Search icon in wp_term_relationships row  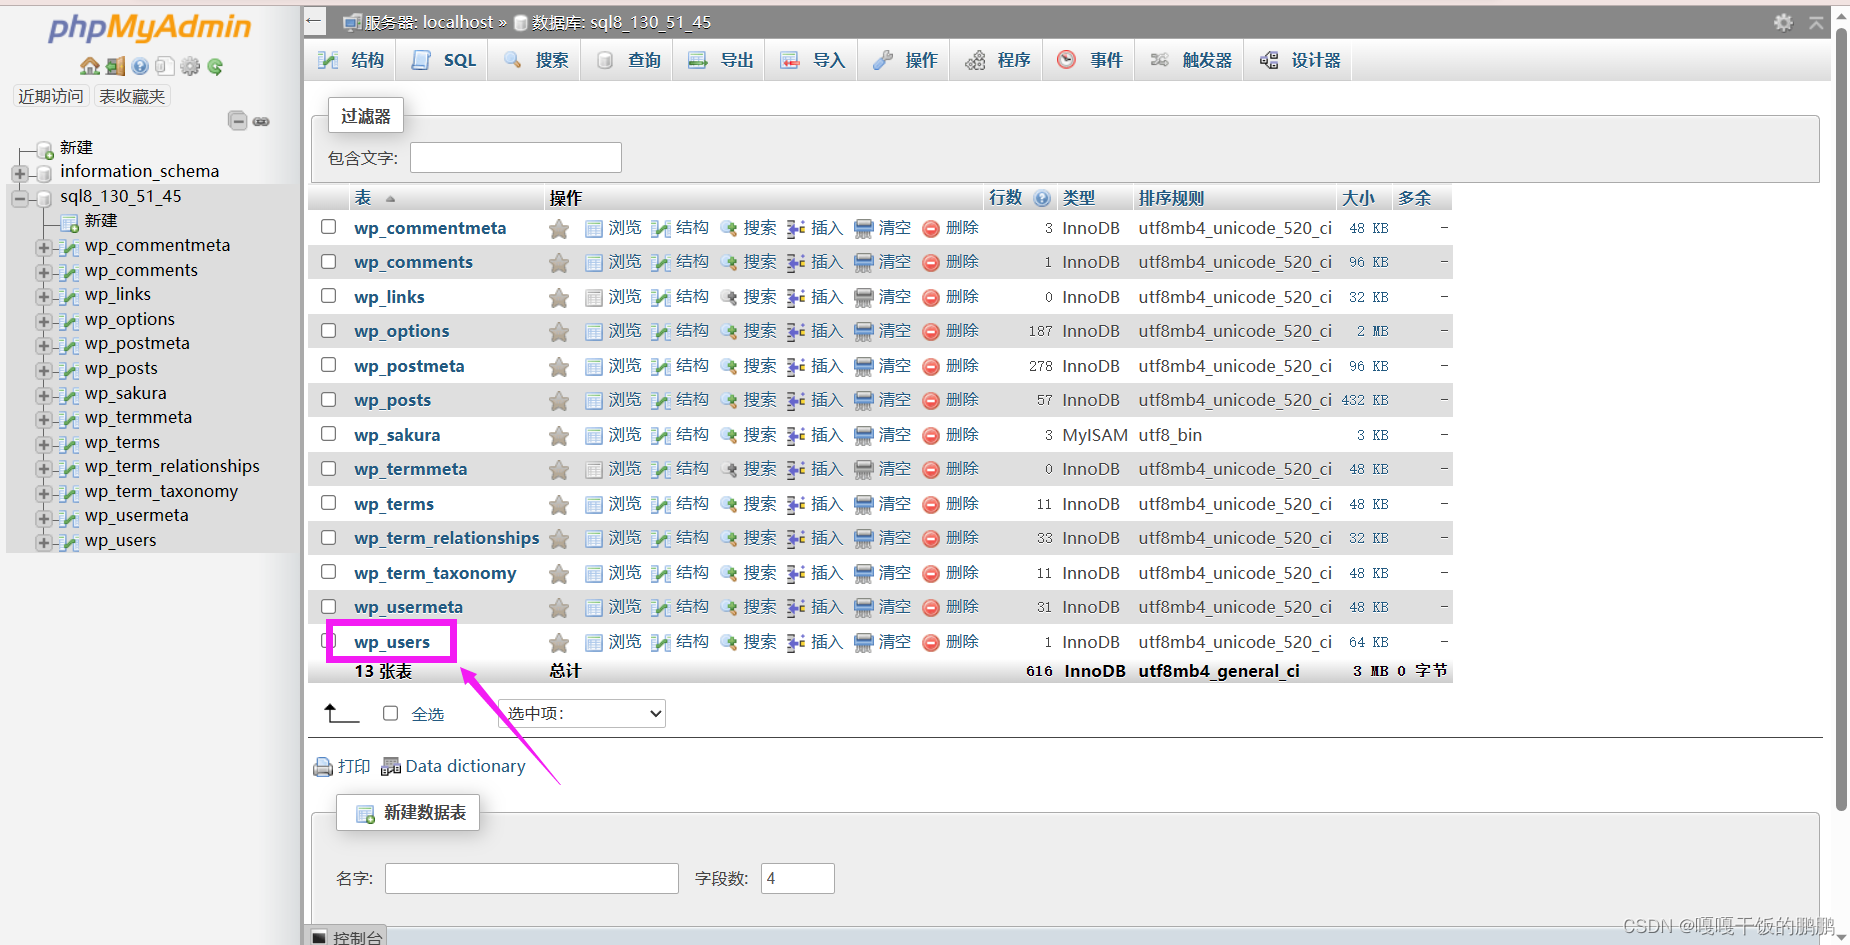coord(729,539)
